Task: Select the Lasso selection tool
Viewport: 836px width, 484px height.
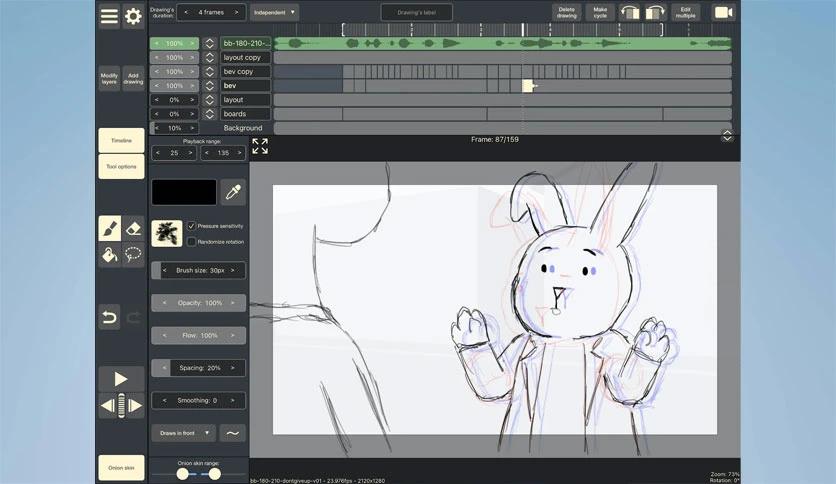Action: pos(133,255)
